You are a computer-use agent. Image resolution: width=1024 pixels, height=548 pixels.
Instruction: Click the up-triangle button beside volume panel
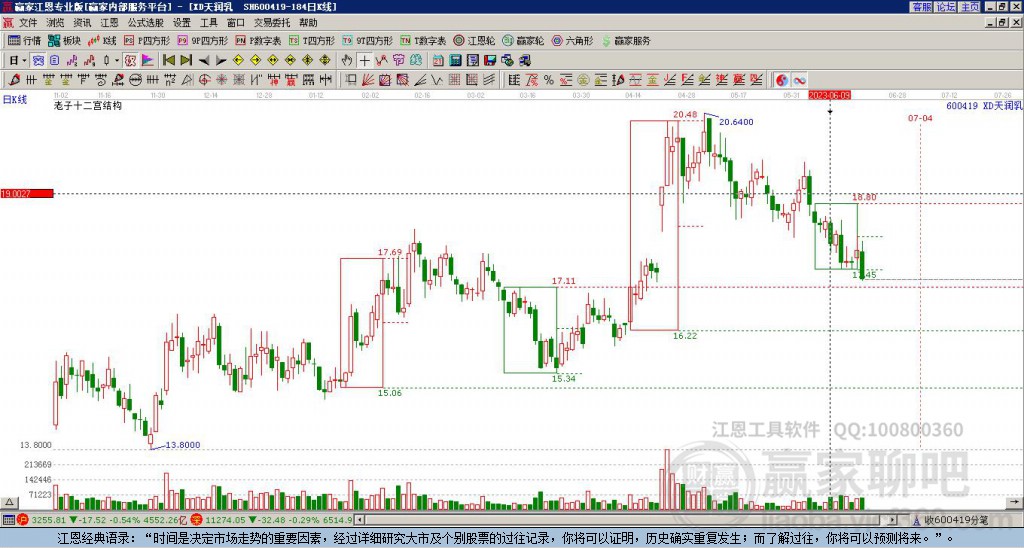(x=9, y=502)
